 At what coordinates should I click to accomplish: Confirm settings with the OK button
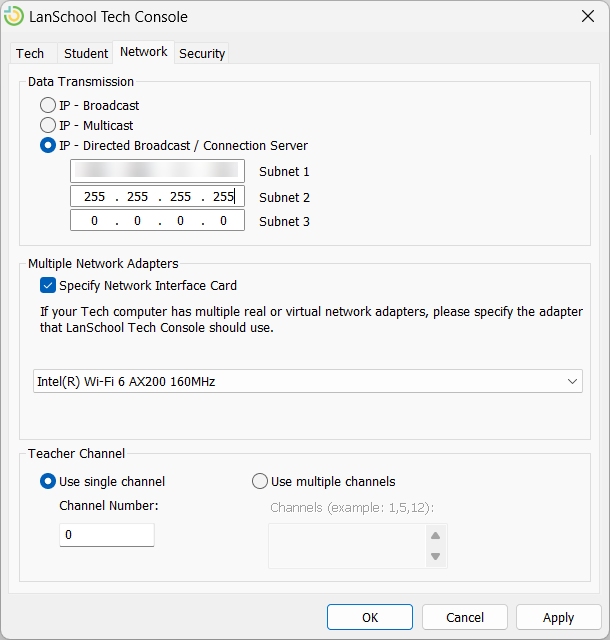coord(370,617)
